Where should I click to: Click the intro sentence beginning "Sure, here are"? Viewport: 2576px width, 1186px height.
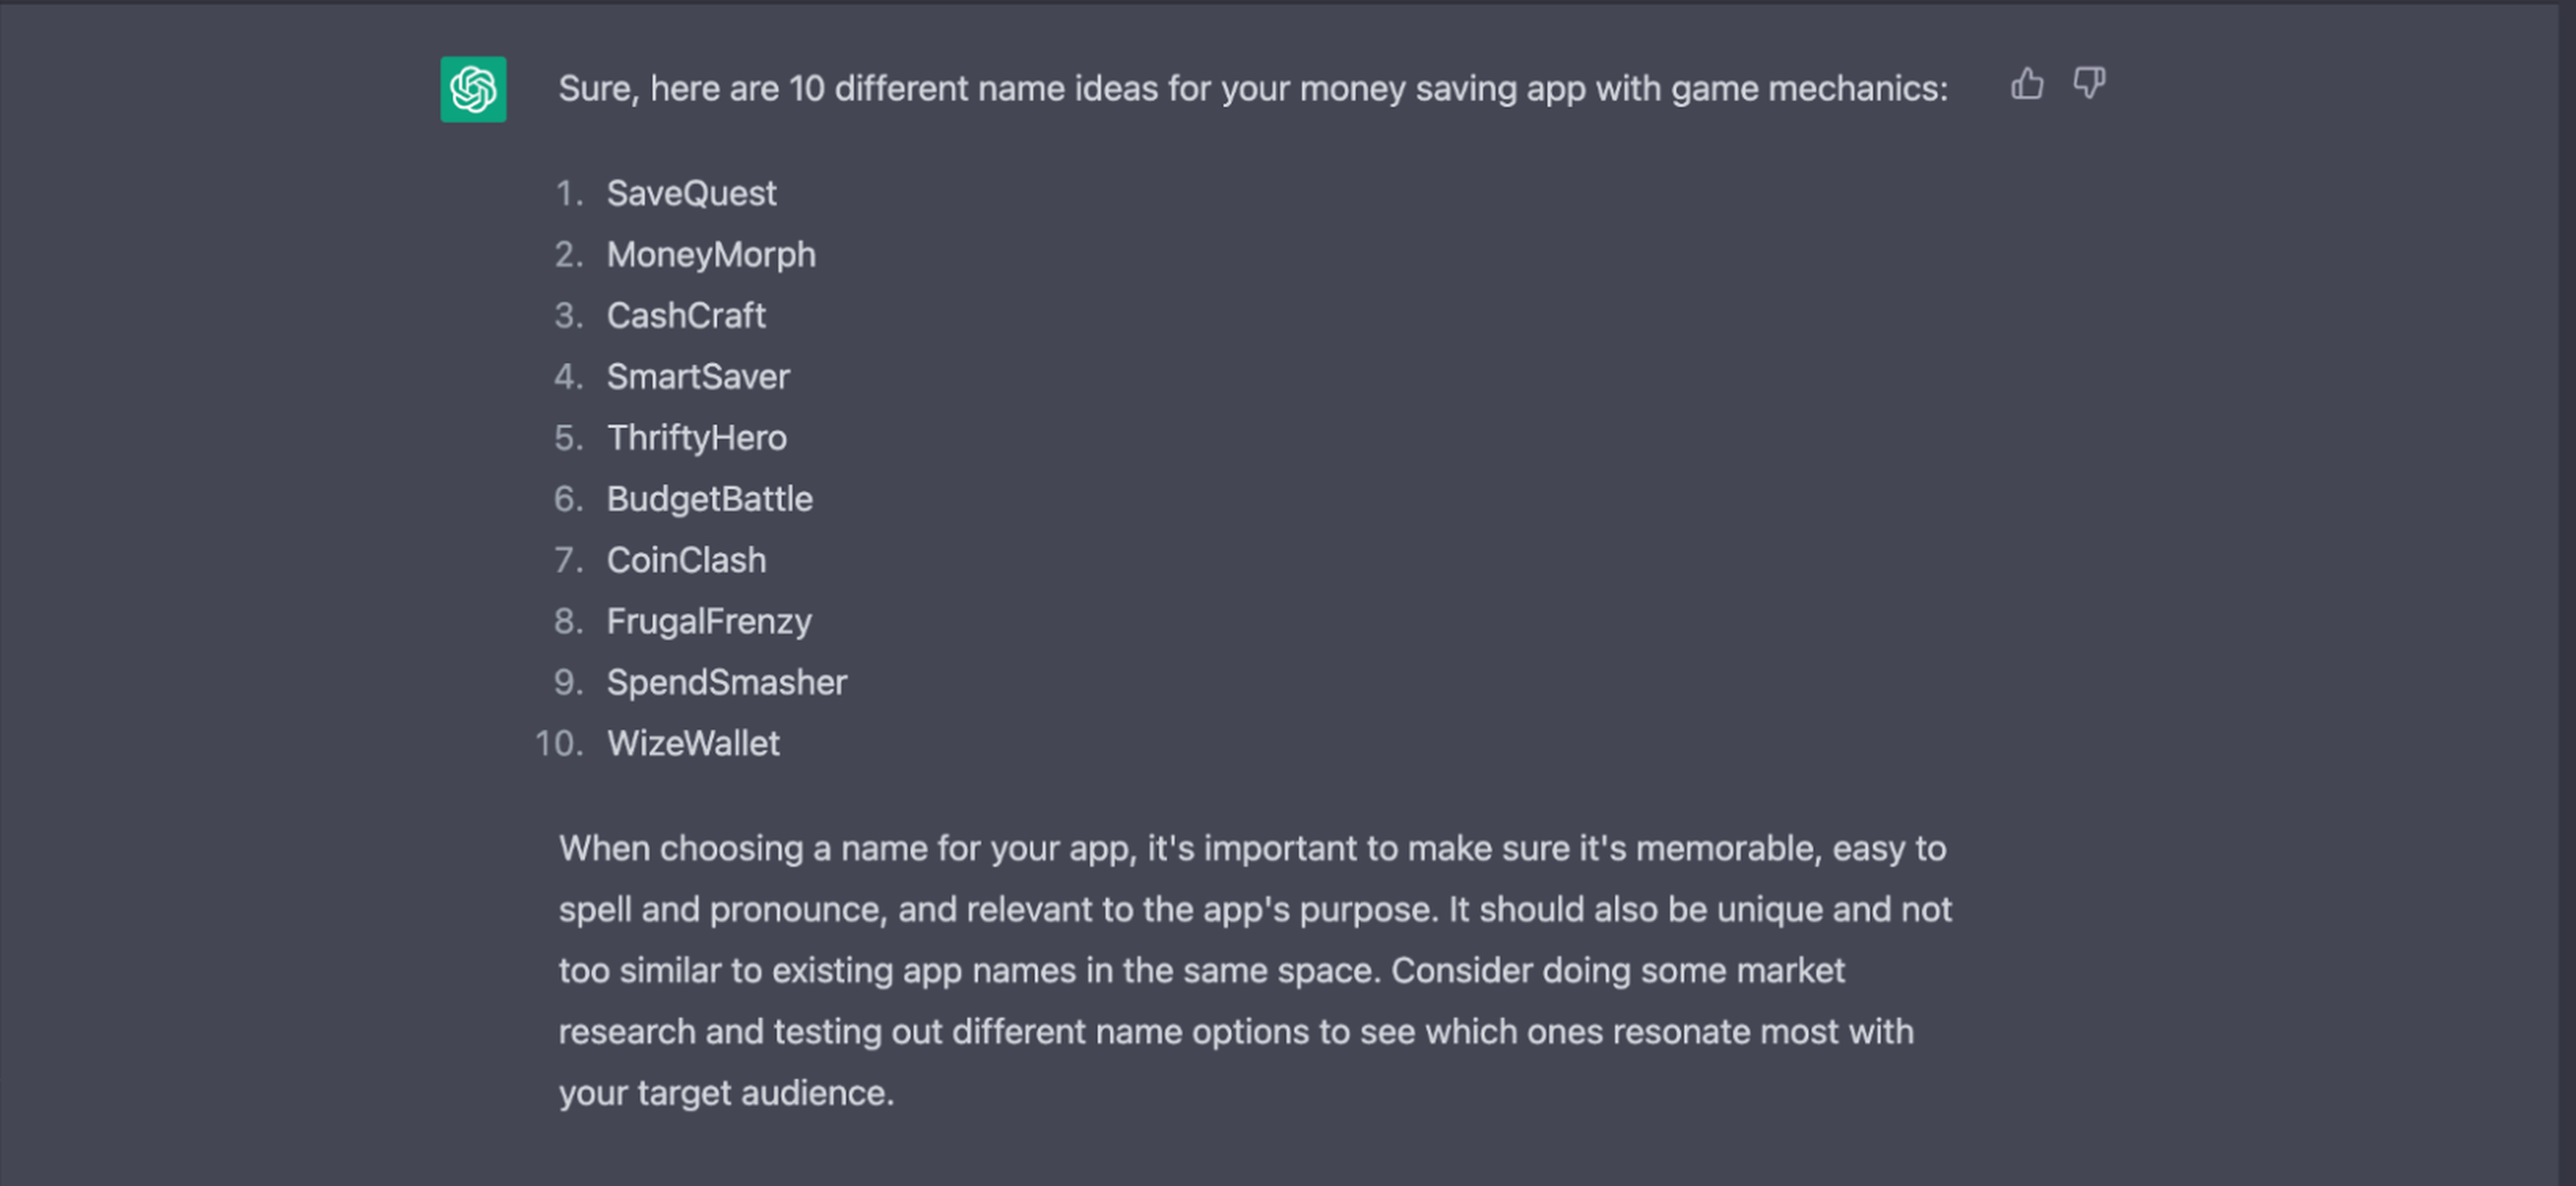click(x=1253, y=89)
